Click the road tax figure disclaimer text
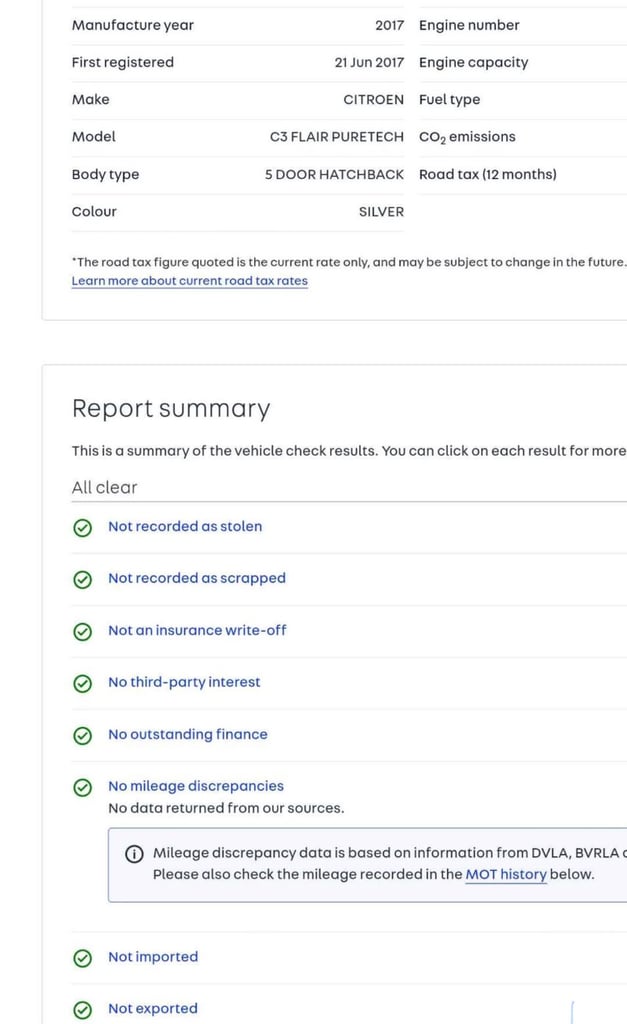 pos(349,263)
